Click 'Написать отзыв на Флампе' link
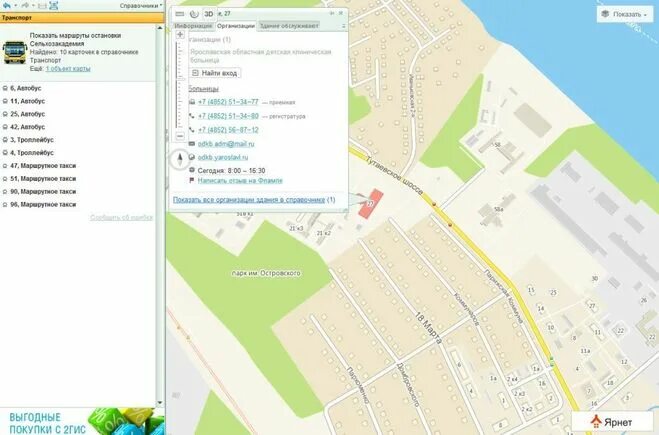Image resolution: width=659 pixels, height=435 pixels. [240, 181]
